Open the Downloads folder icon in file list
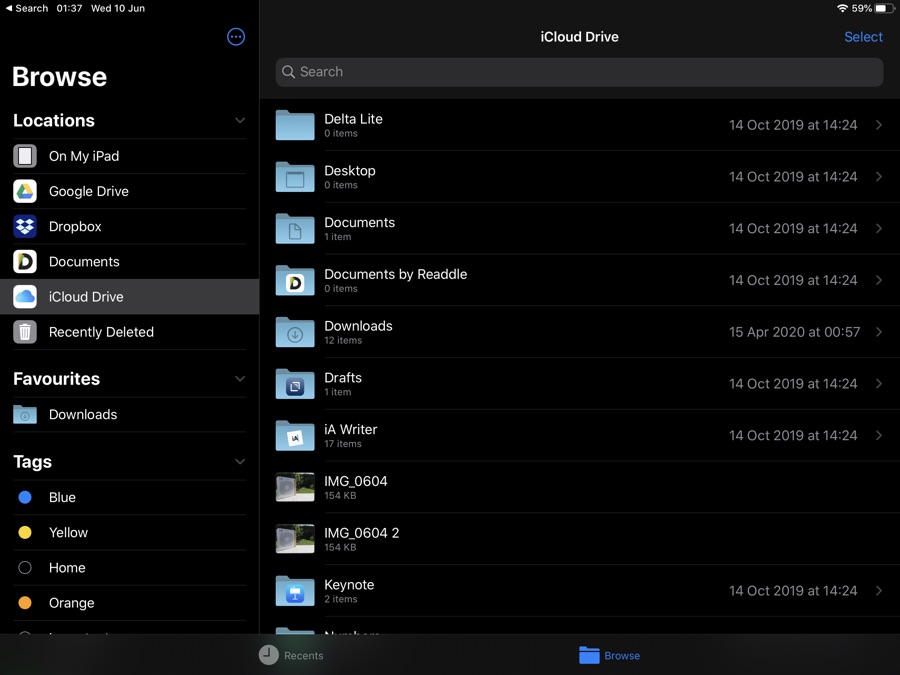900x675 pixels. [x=295, y=332]
